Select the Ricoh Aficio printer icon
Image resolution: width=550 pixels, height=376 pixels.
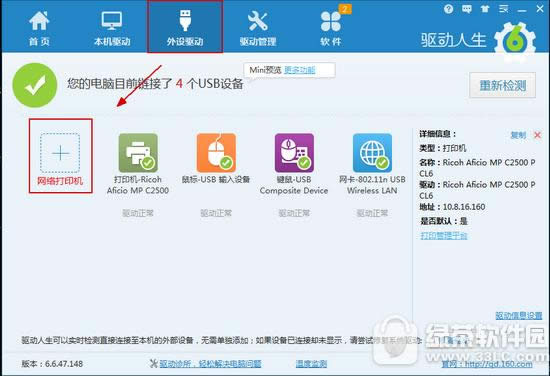(x=138, y=153)
